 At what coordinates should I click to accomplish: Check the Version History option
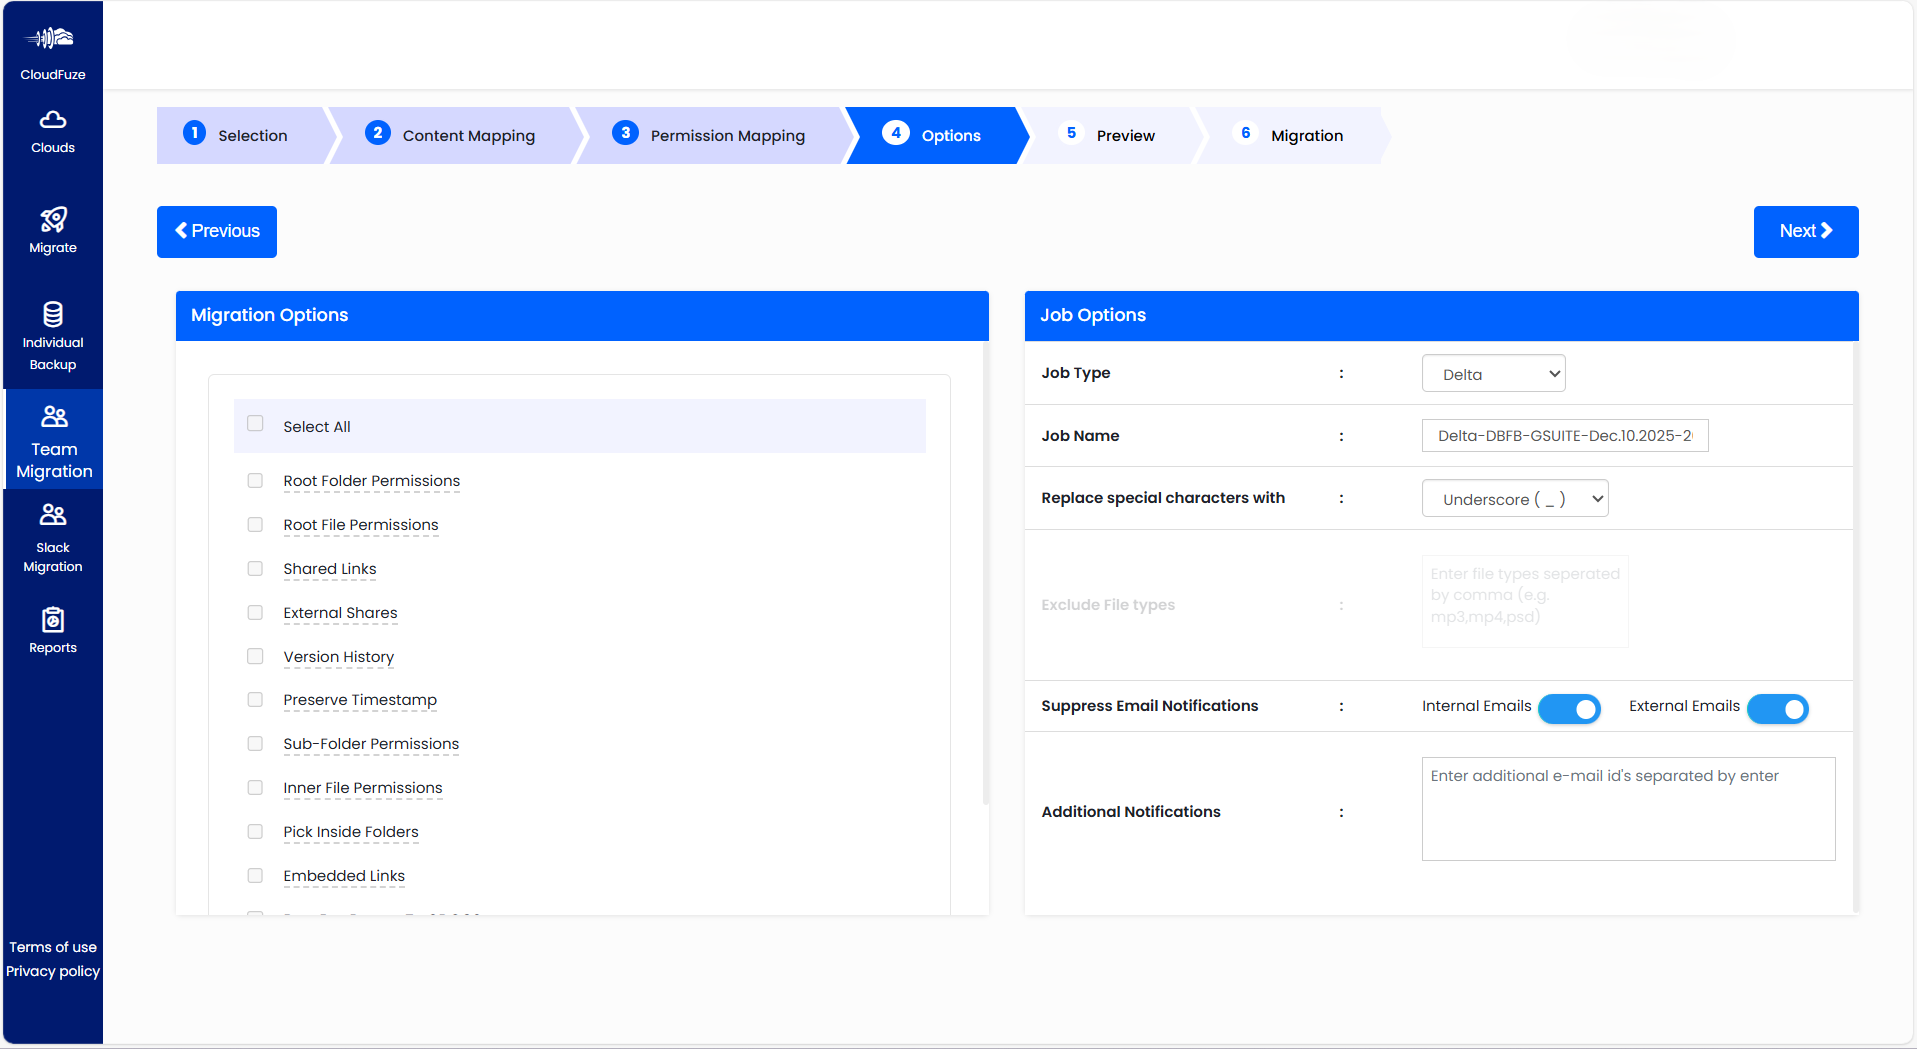click(x=255, y=656)
